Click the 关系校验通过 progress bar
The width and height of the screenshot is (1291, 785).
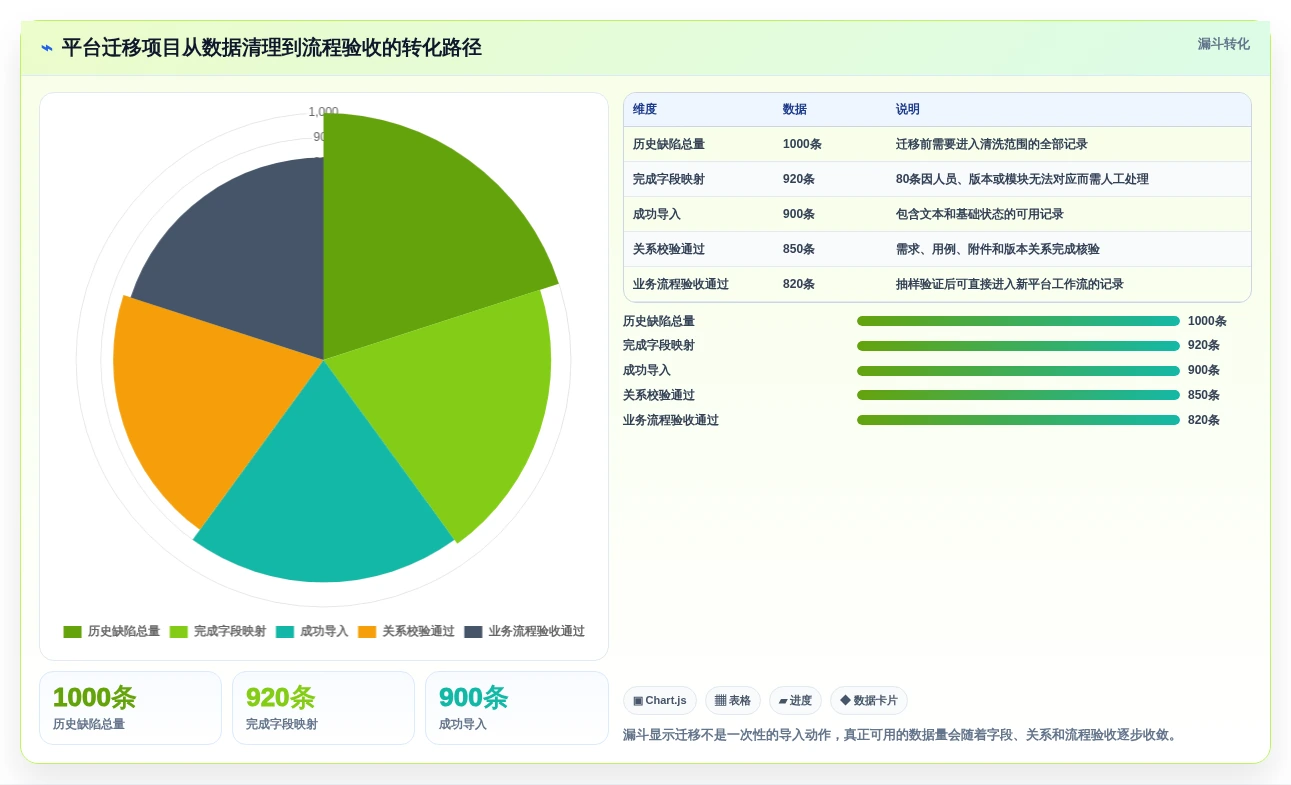1018,395
